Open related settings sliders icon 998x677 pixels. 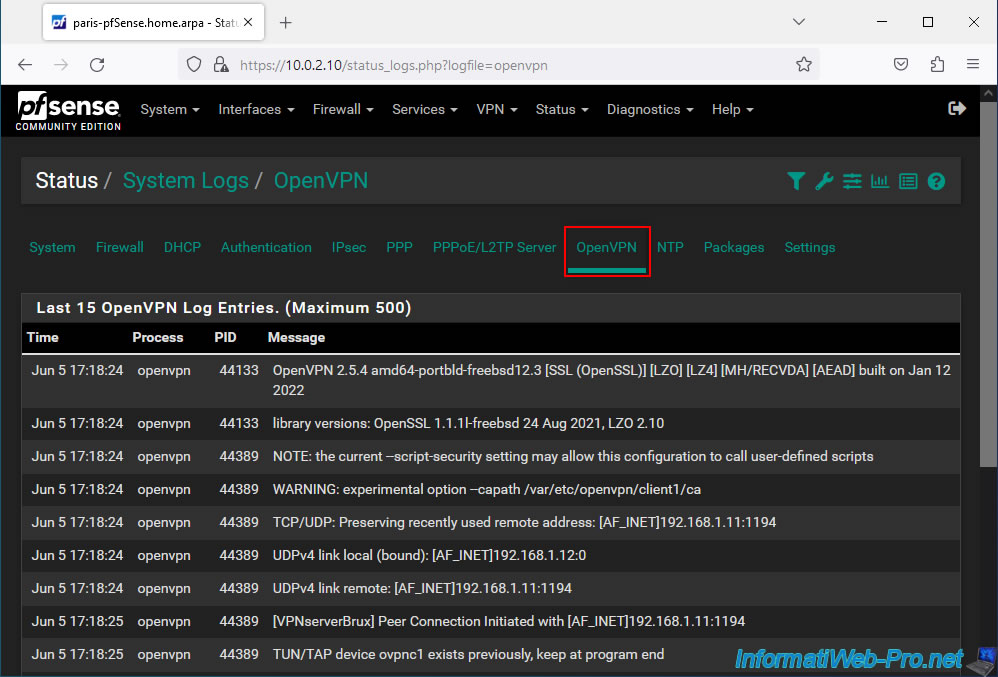(x=852, y=181)
